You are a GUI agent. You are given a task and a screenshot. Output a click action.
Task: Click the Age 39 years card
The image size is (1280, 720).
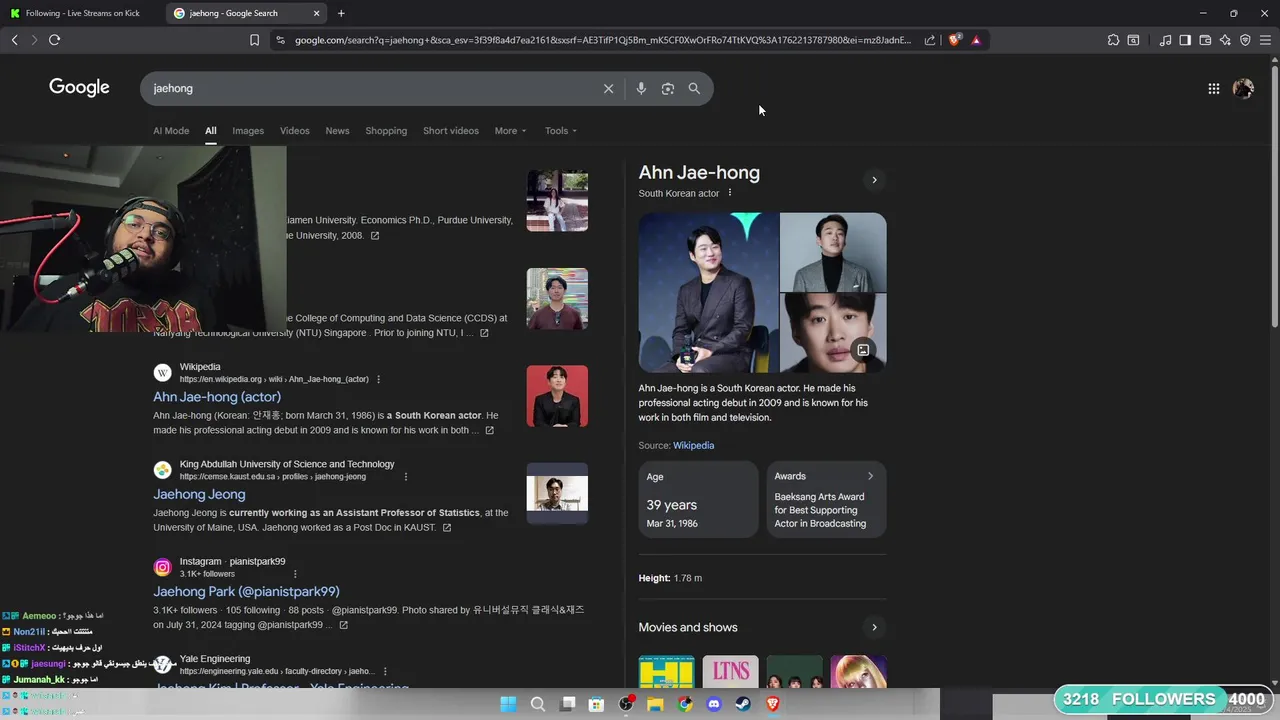pos(698,499)
